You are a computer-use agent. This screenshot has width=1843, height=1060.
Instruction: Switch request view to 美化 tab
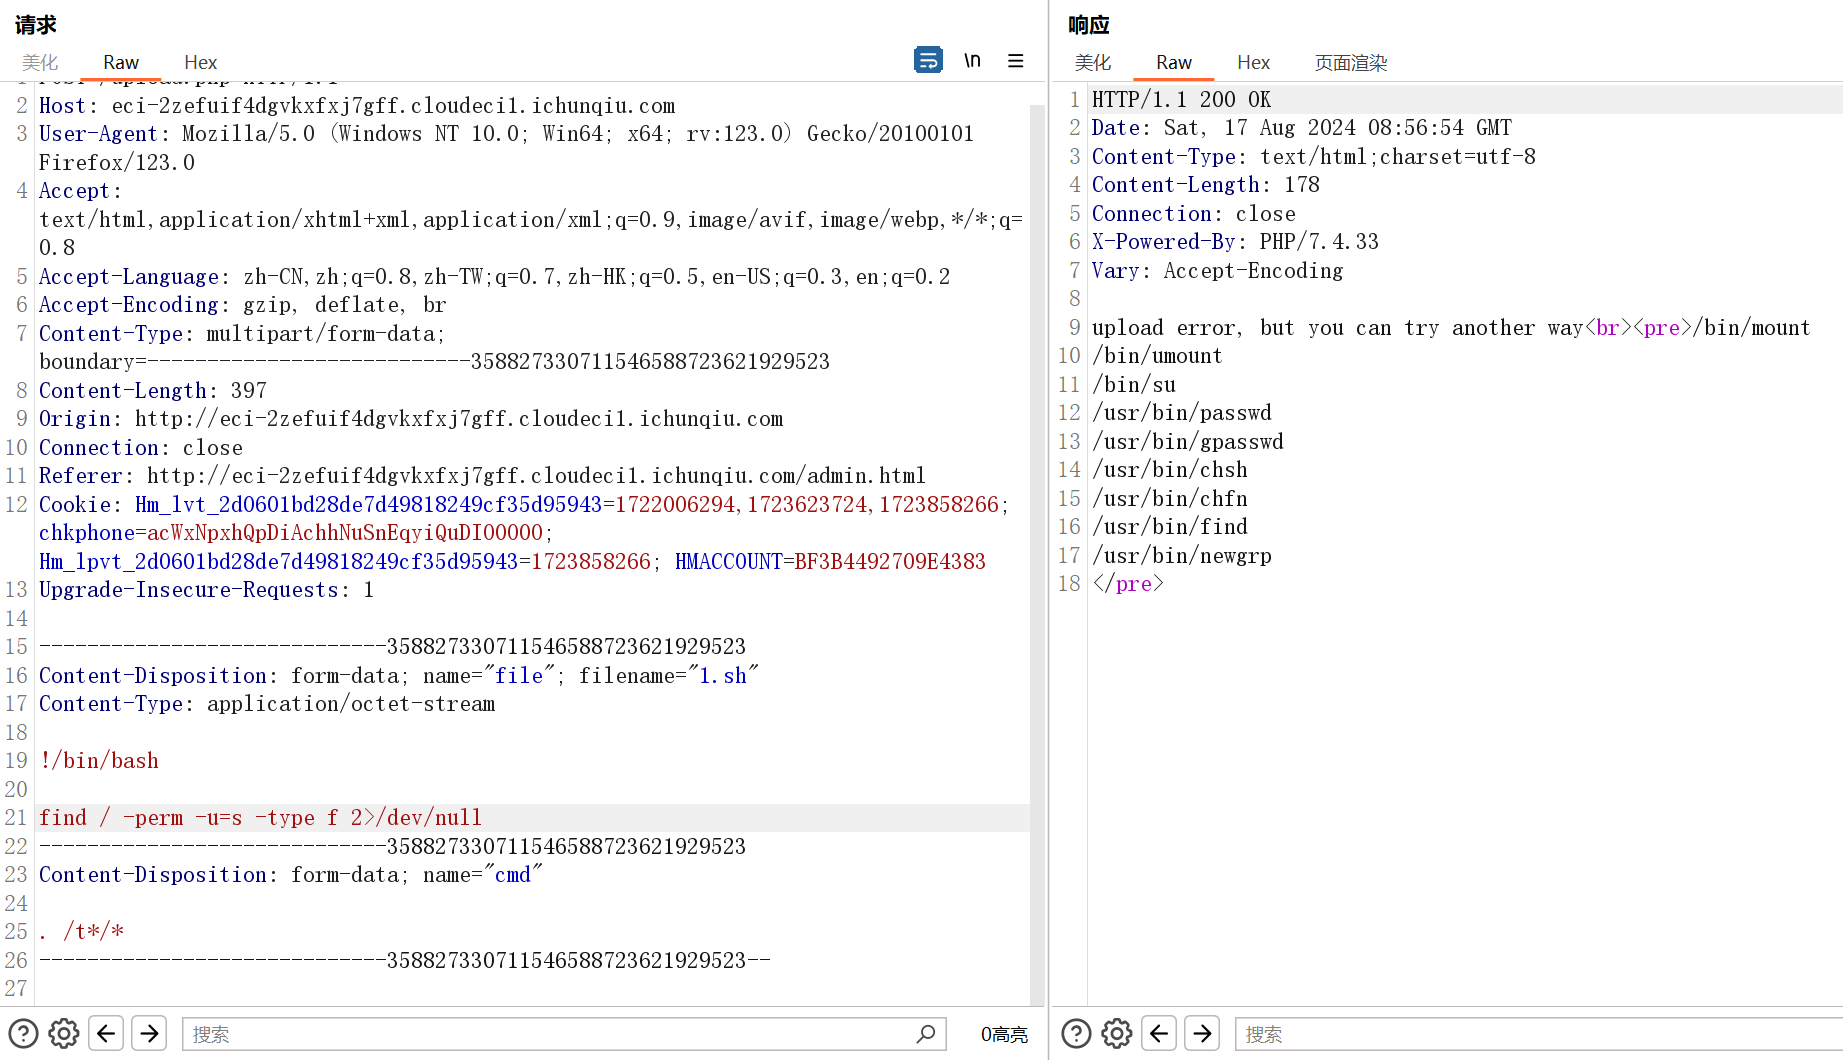click(x=40, y=62)
